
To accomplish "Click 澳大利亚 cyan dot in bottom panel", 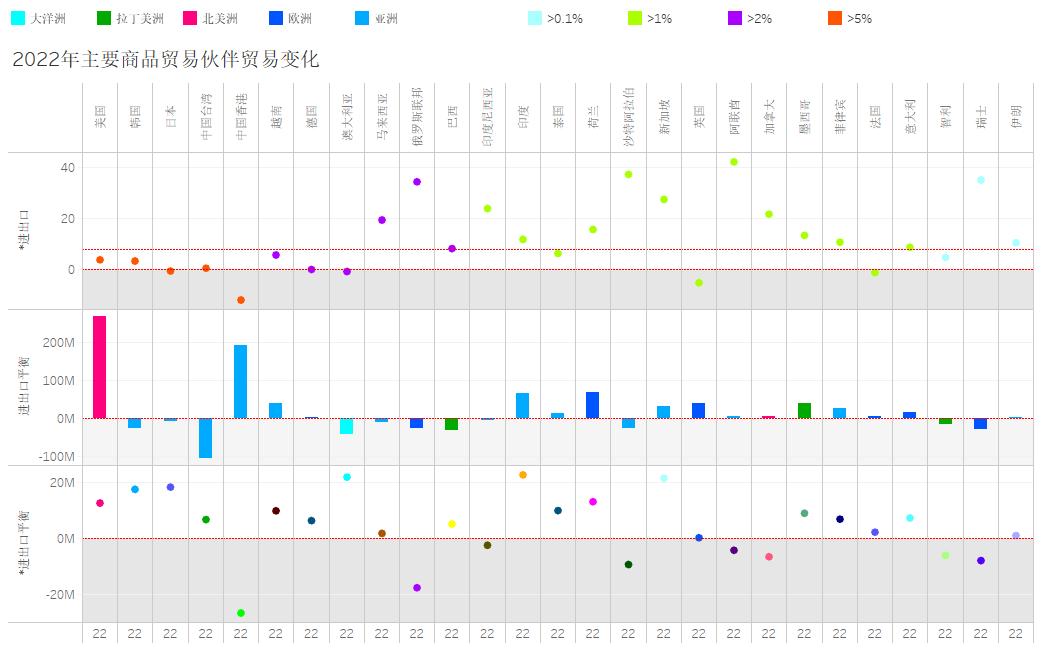I will click(346, 477).
